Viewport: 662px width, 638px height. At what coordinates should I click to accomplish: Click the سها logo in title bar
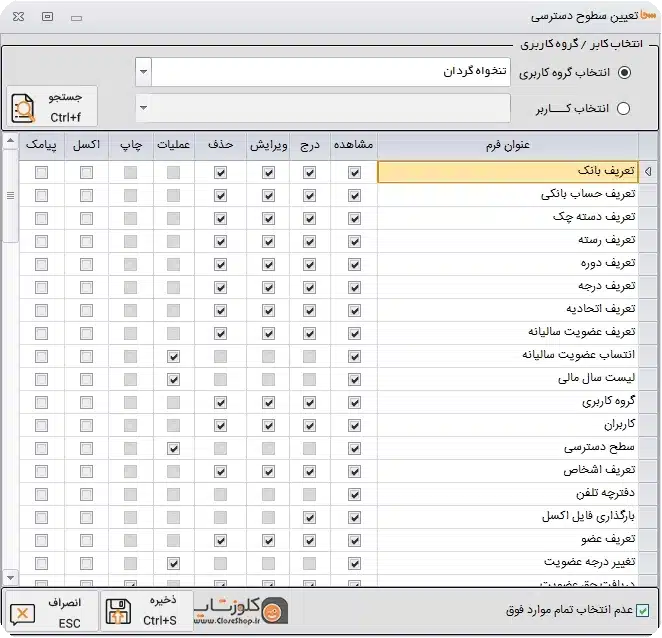click(648, 15)
